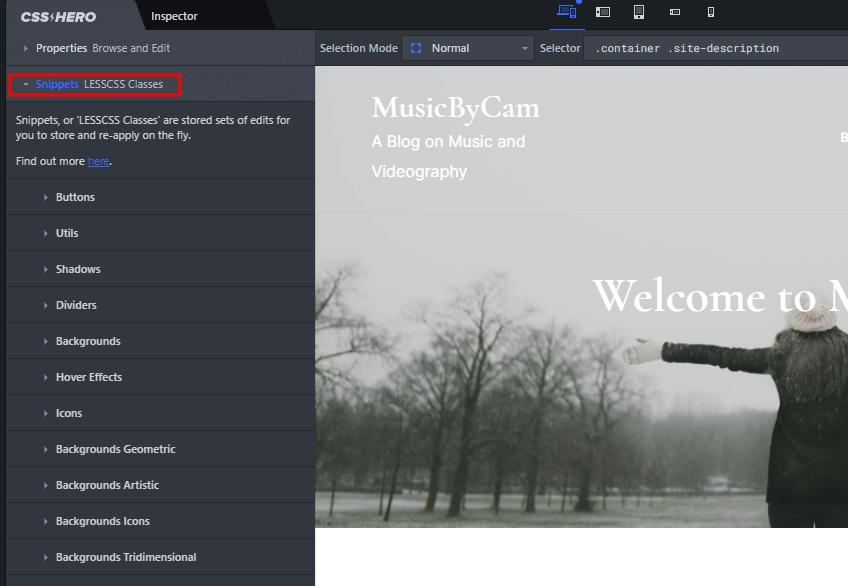The image size is (848, 586).
Task: Click the Selector input field
Action: click(x=715, y=48)
